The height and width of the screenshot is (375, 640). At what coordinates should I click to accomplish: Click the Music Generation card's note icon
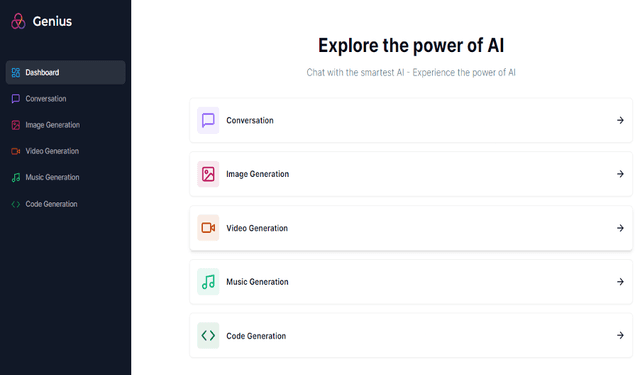tap(208, 282)
